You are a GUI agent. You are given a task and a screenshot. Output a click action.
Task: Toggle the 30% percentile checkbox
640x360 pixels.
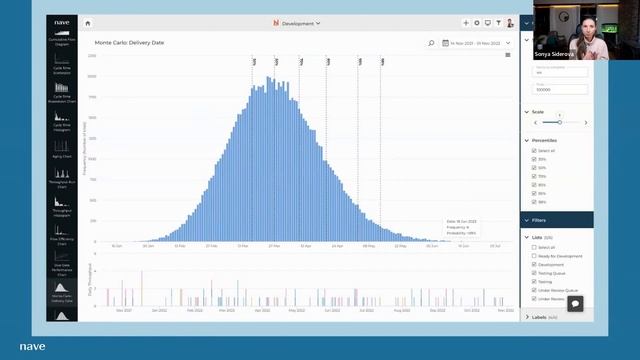(x=534, y=159)
